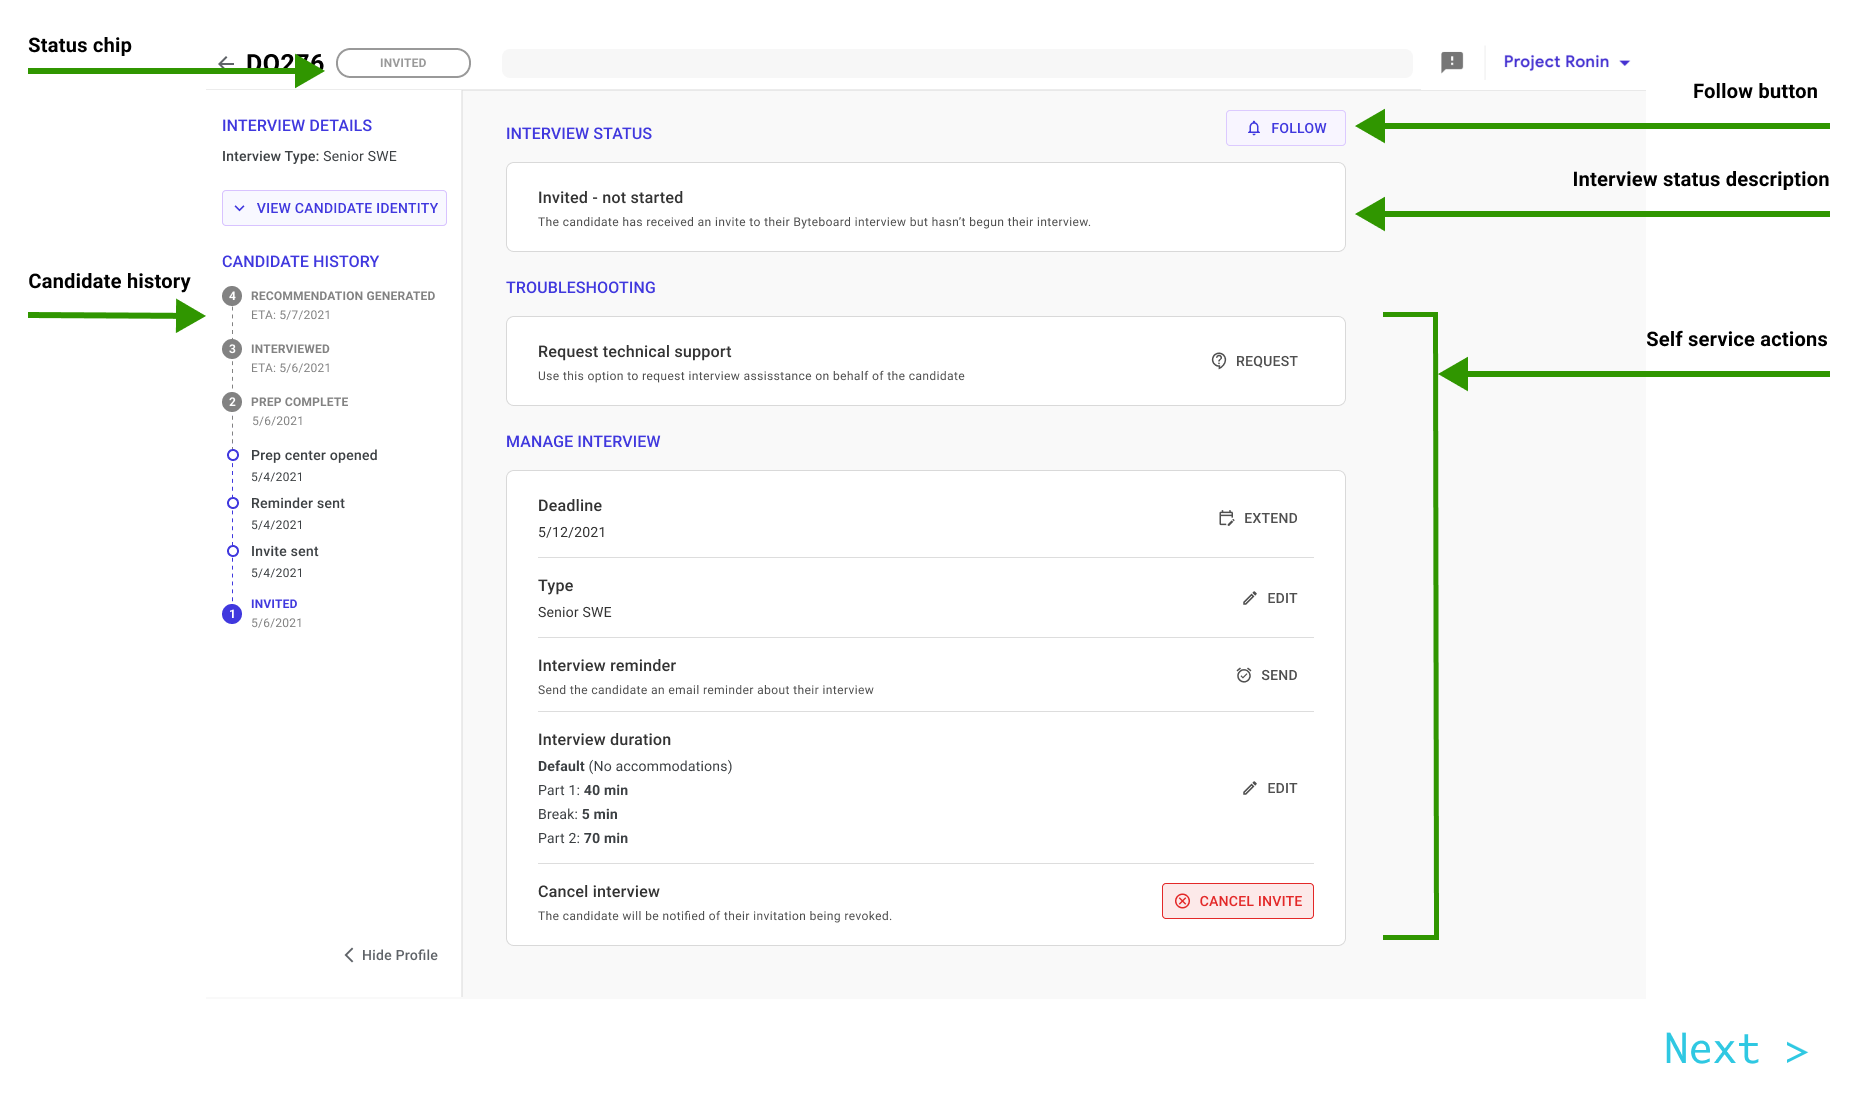
Task: Collapse sidebar with Hide Profile
Action: coord(391,955)
